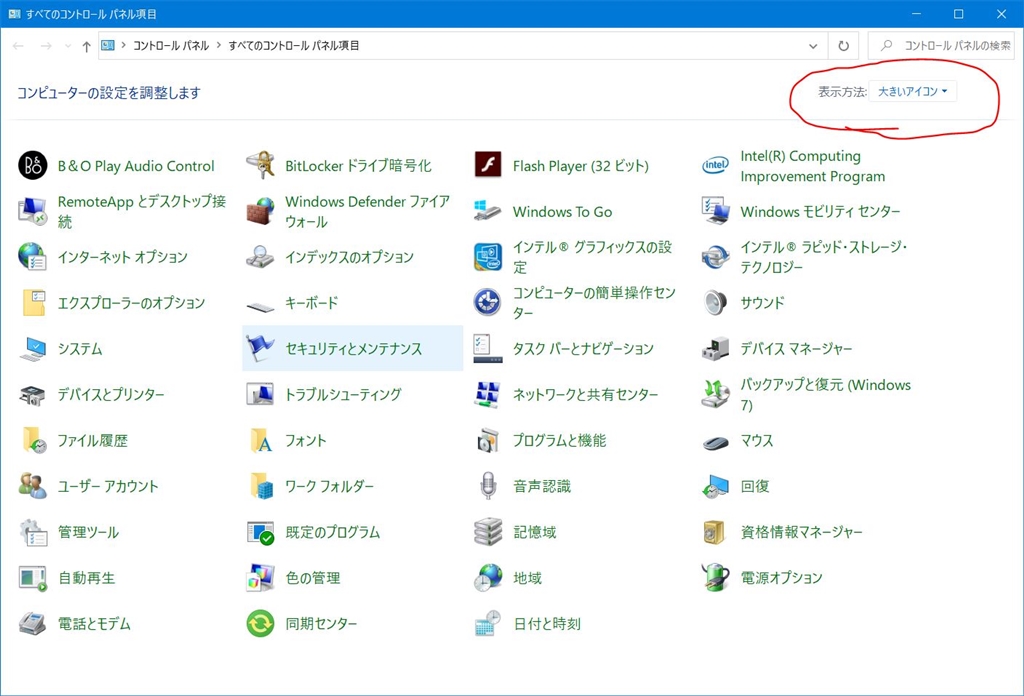Screen dimensions: 1024x696
Task: Click the 電源オプション battery icon
Action: (715, 577)
